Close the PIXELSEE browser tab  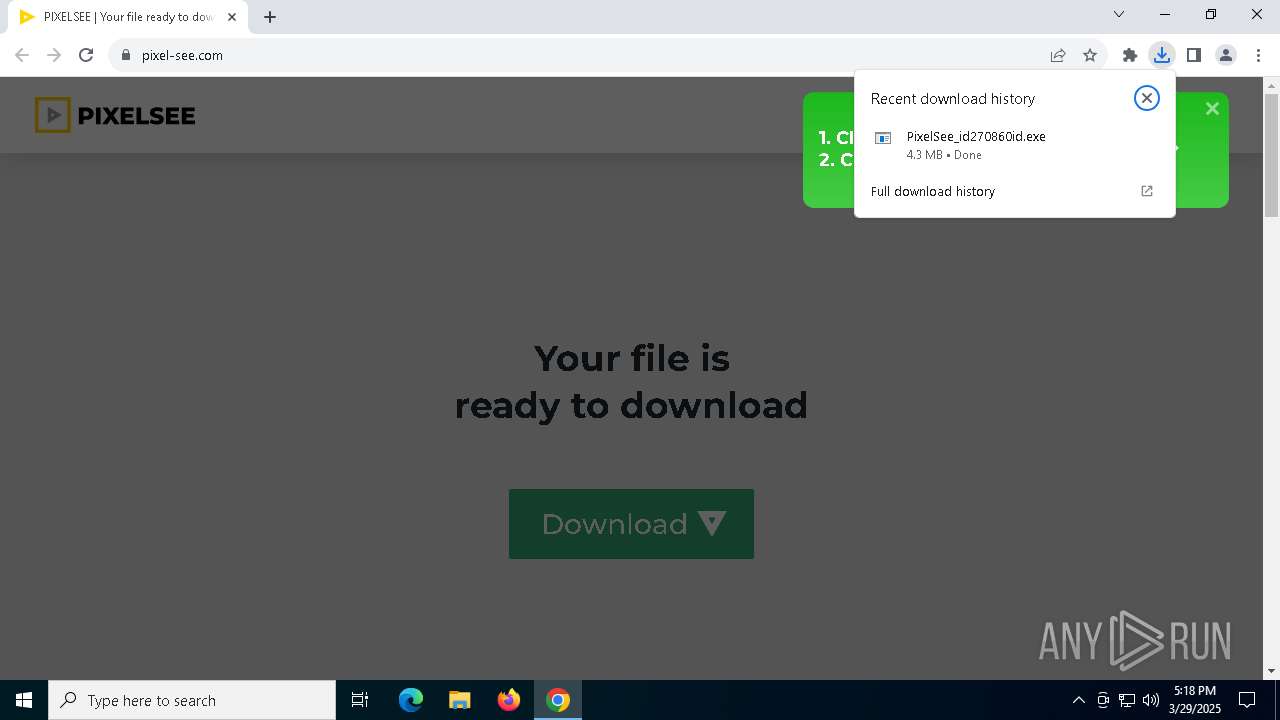232,17
